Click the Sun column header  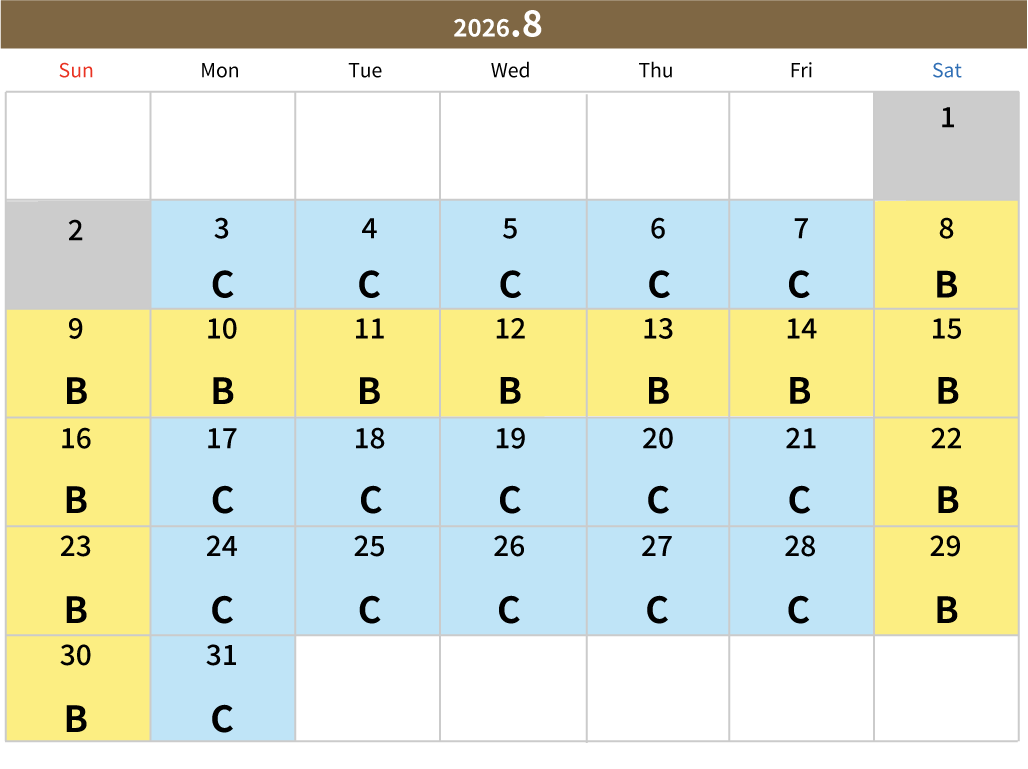76,70
